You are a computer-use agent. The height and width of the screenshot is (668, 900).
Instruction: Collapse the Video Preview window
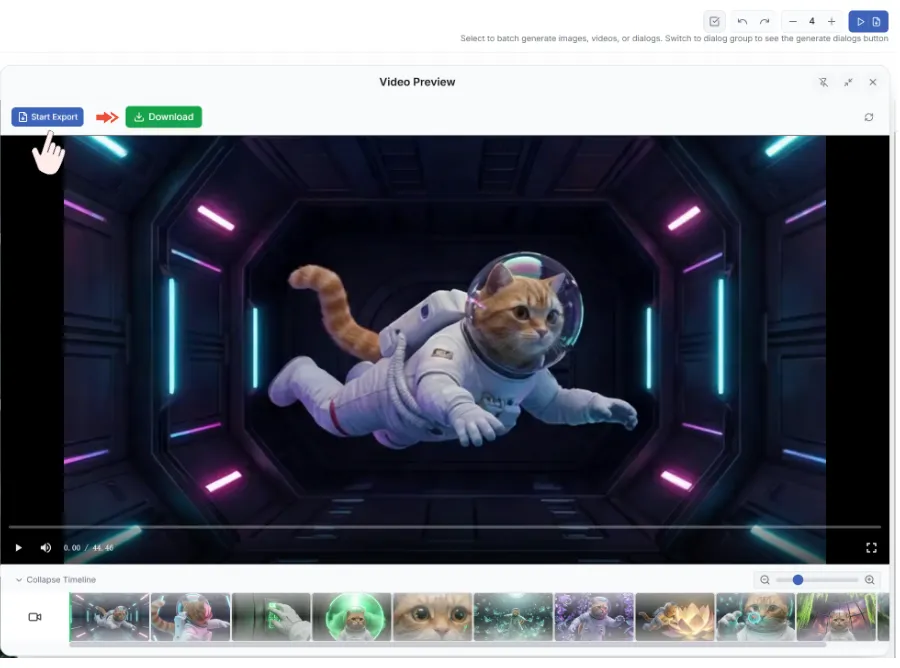(848, 82)
